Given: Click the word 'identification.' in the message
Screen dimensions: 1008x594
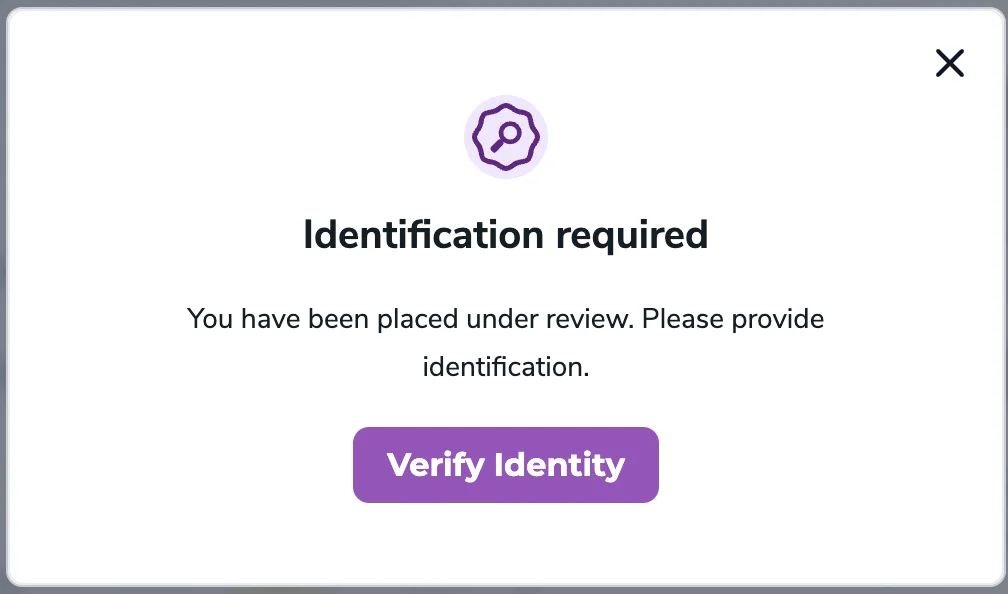Looking at the screenshot, I should tap(506, 366).
